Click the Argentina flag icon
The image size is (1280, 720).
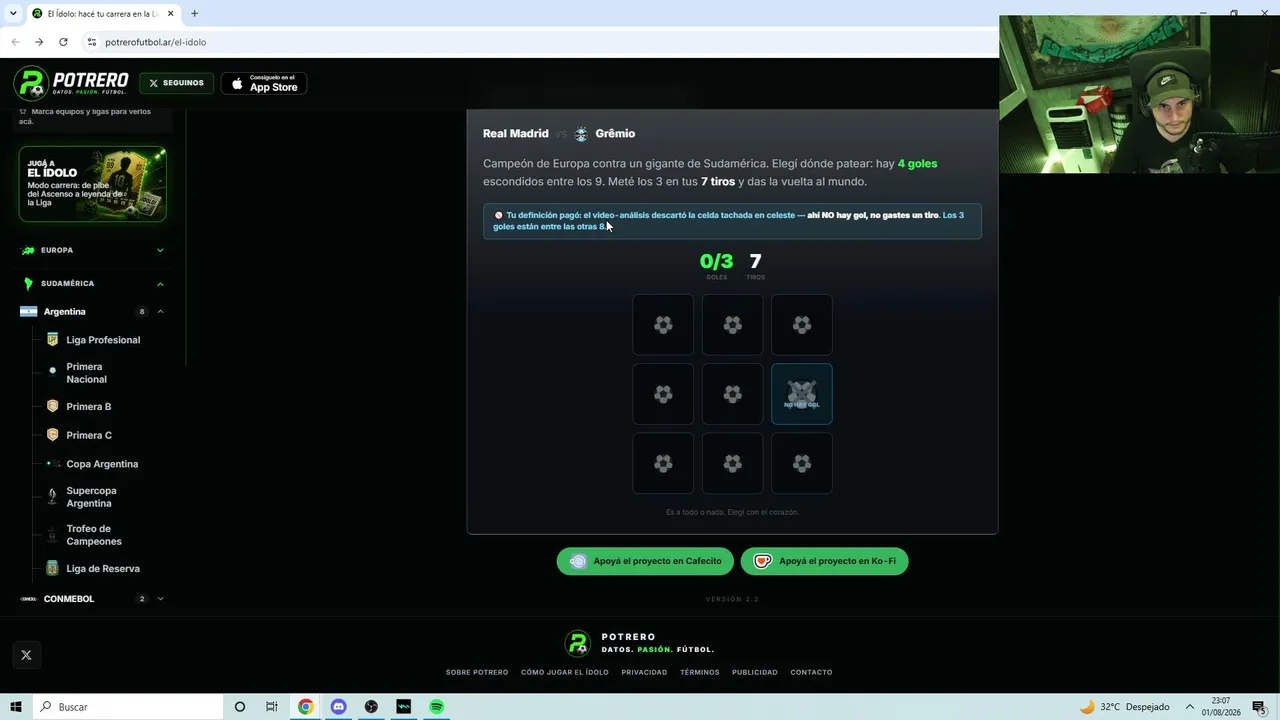(x=28, y=312)
